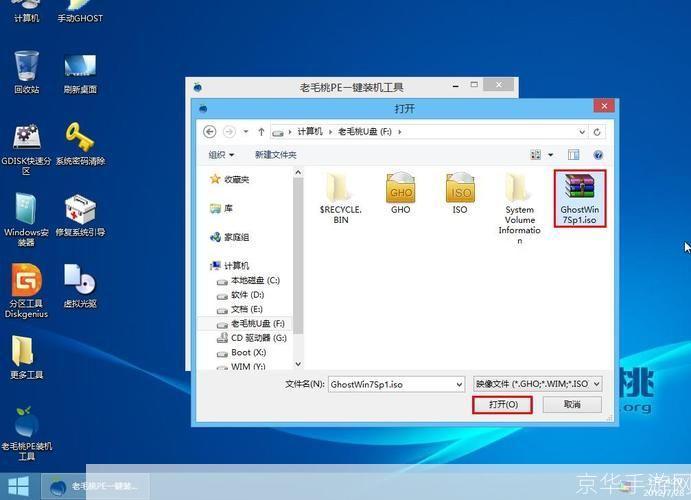Click the 老毛桃PE一键装机 taskbar button

click(x=95, y=486)
